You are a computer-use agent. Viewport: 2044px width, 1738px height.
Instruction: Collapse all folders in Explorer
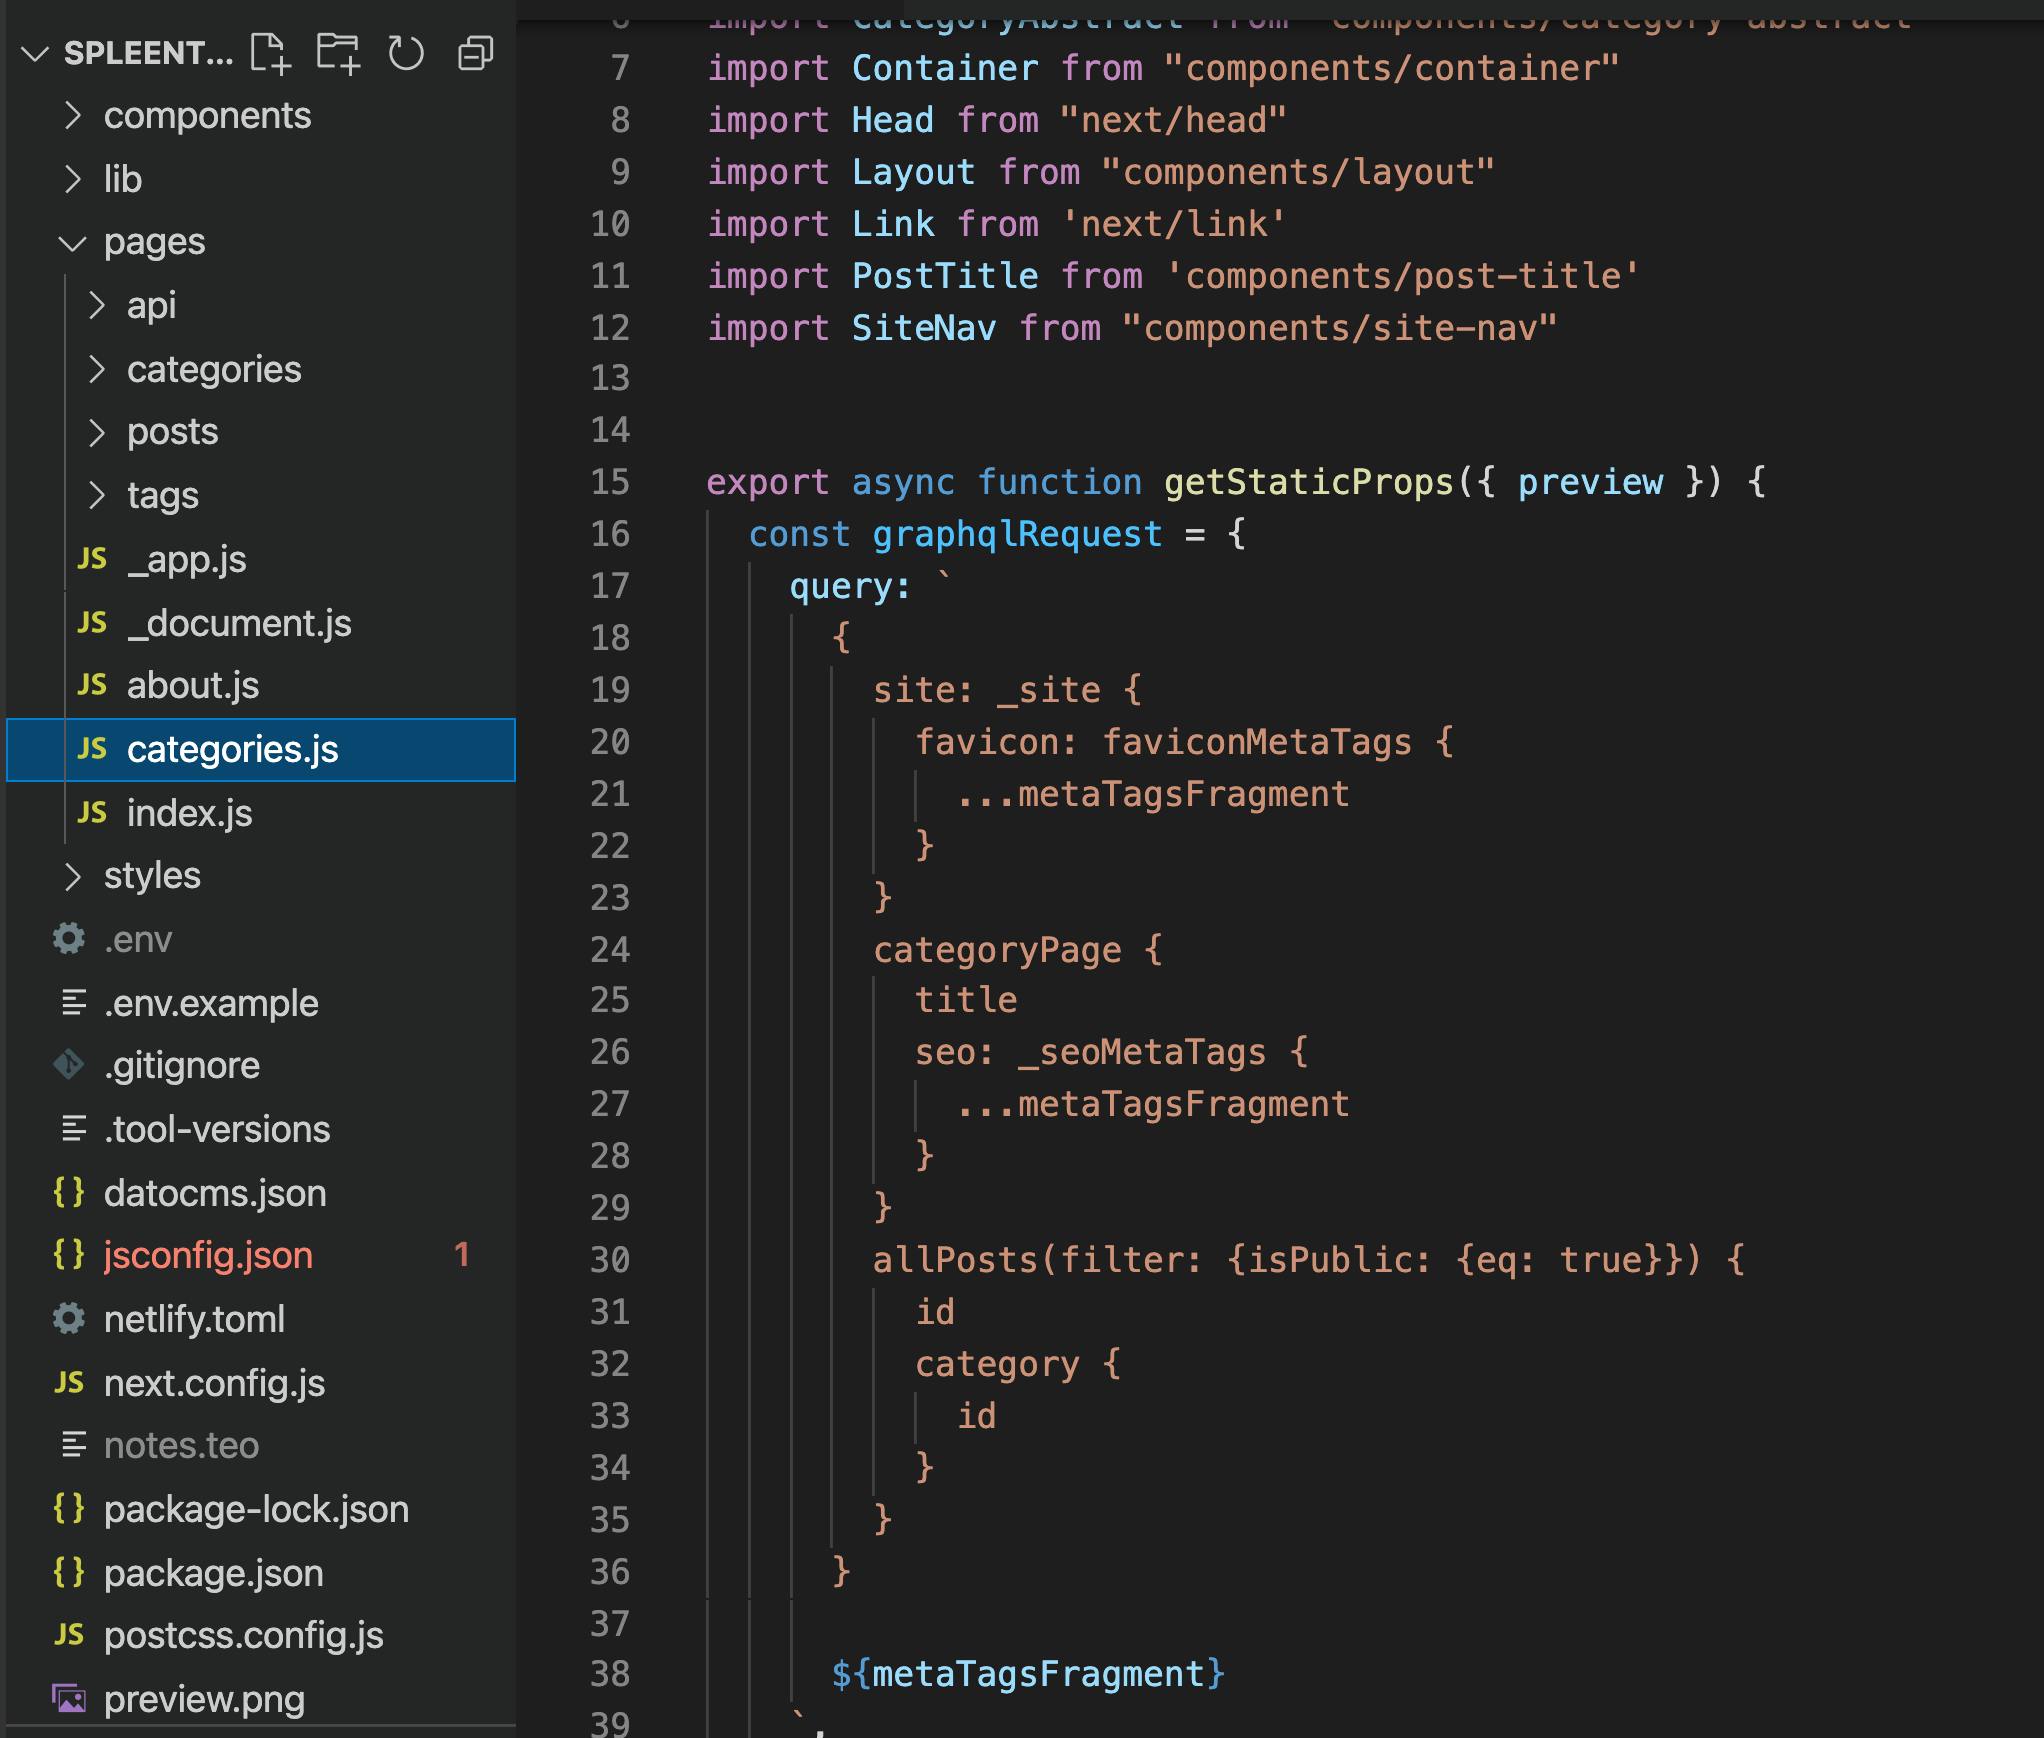475,53
